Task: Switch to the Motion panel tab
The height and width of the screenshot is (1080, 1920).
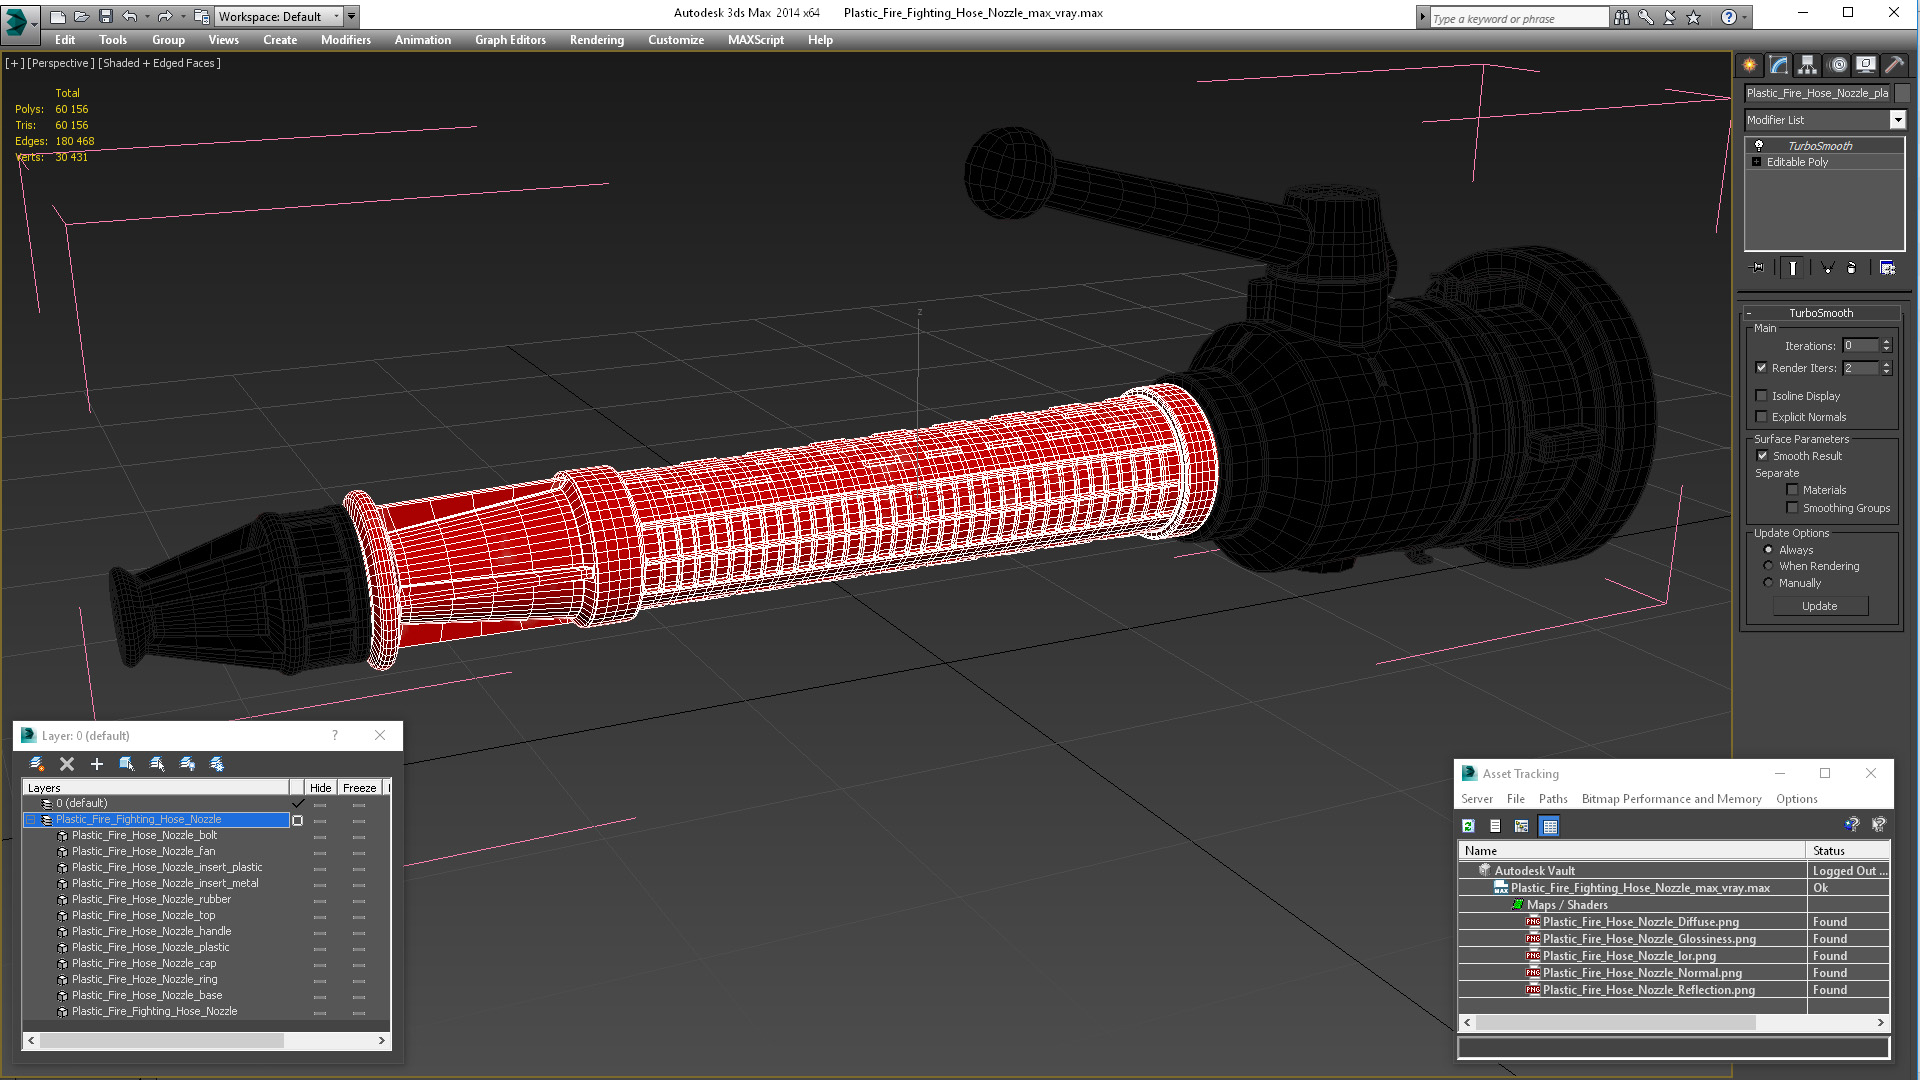Action: (x=1837, y=65)
